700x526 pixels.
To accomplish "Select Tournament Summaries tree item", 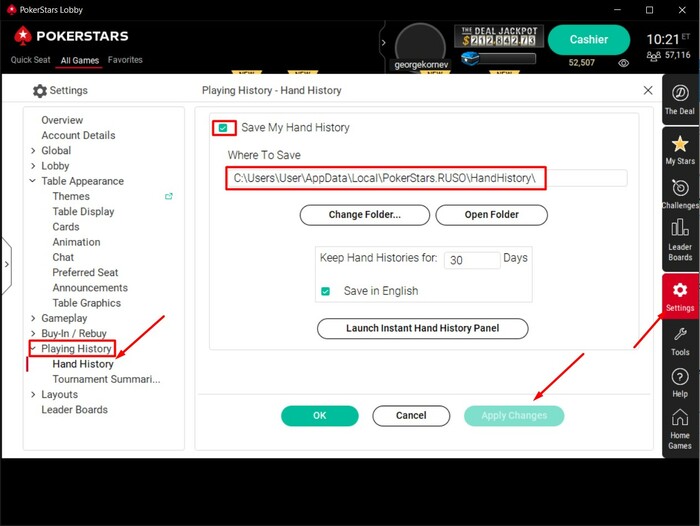I will [x=106, y=379].
